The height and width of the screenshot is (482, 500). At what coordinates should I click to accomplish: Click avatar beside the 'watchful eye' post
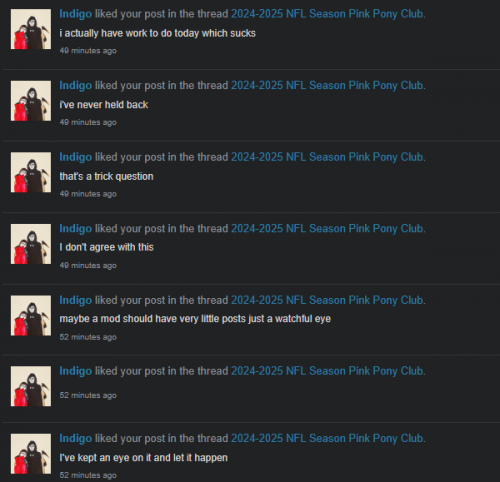coord(31,315)
